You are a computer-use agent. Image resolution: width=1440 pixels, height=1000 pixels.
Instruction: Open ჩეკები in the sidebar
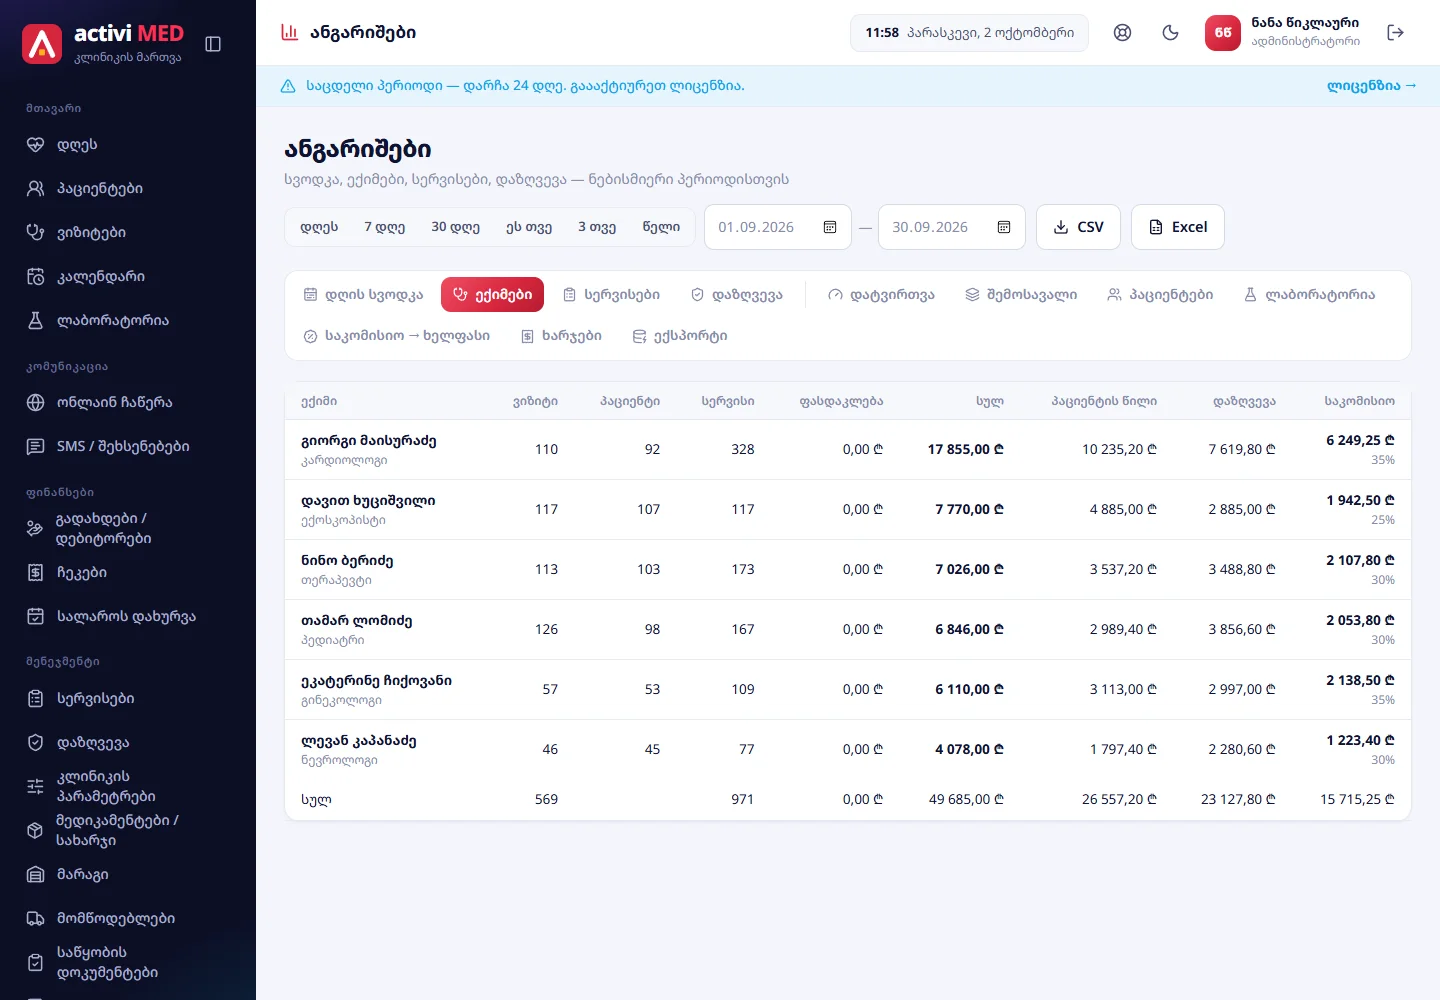pyautogui.click(x=128, y=573)
